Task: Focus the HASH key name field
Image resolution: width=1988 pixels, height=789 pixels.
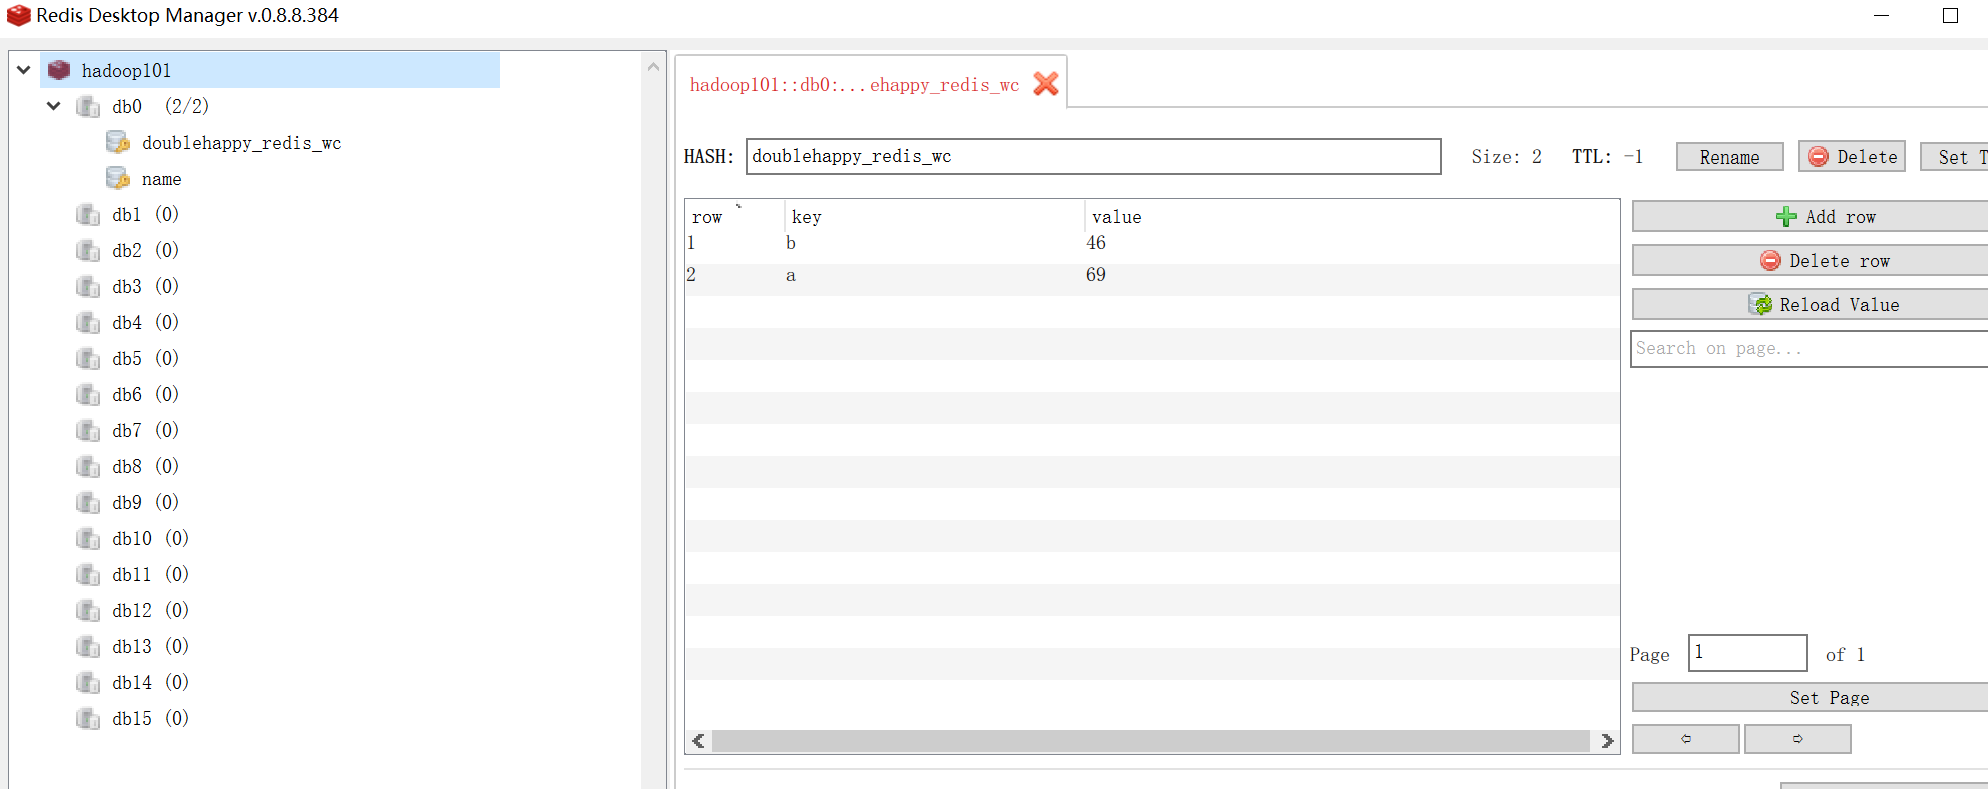Action: (1094, 156)
